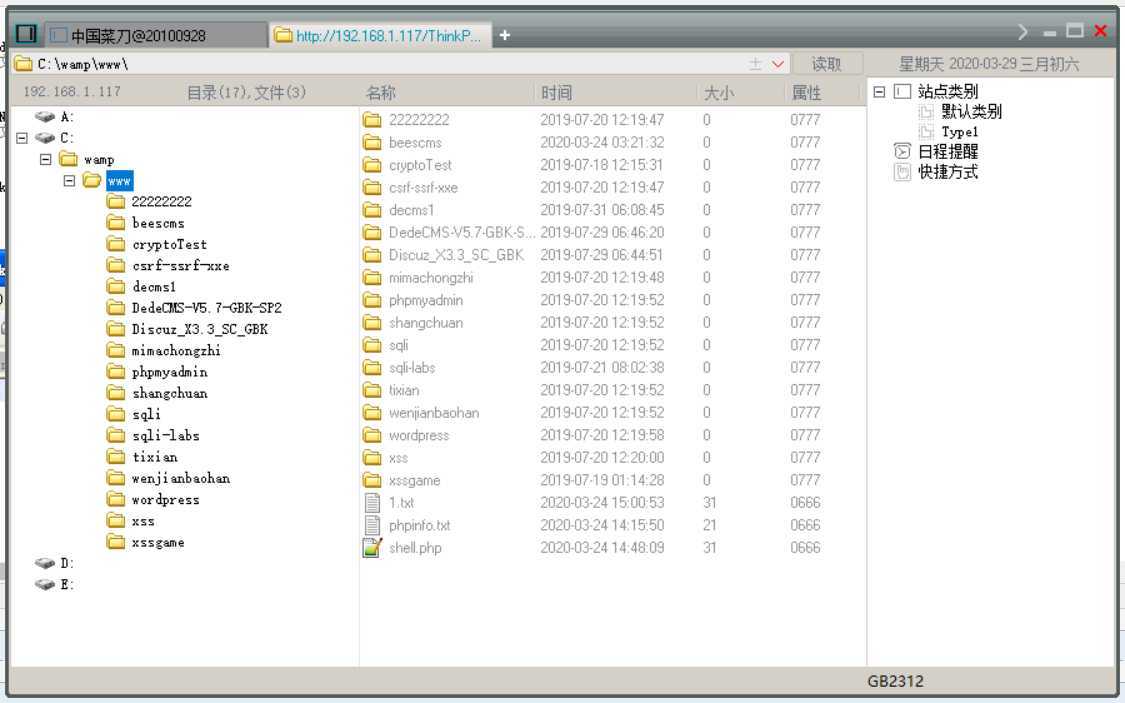Click the 读取 button
Viewport: 1125px width, 703px height.
(x=827, y=65)
